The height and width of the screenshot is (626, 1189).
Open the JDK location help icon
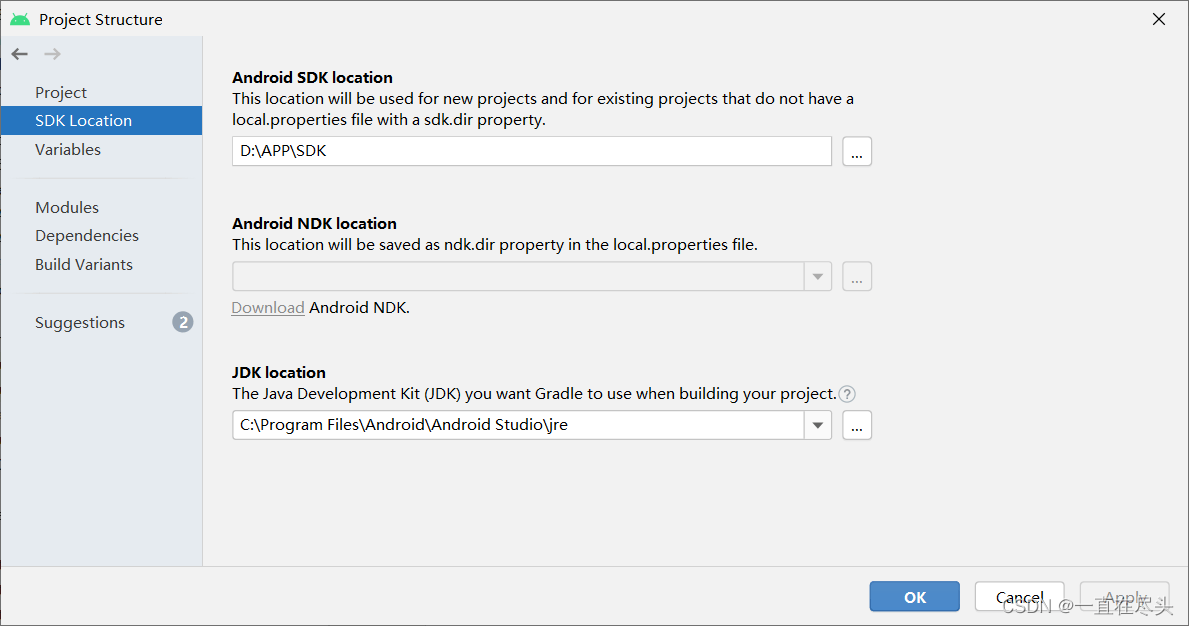point(847,394)
